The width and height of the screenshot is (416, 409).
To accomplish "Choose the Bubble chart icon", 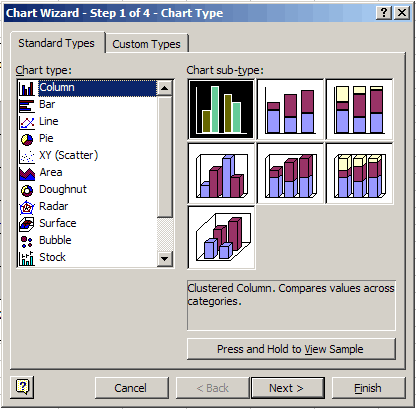I will pyautogui.click(x=27, y=241).
